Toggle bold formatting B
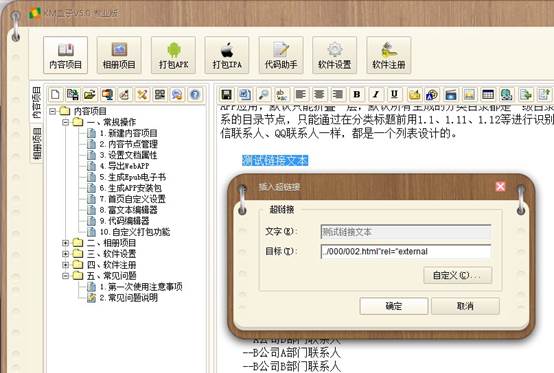The height and width of the screenshot is (373, 554). coord(357,95)
